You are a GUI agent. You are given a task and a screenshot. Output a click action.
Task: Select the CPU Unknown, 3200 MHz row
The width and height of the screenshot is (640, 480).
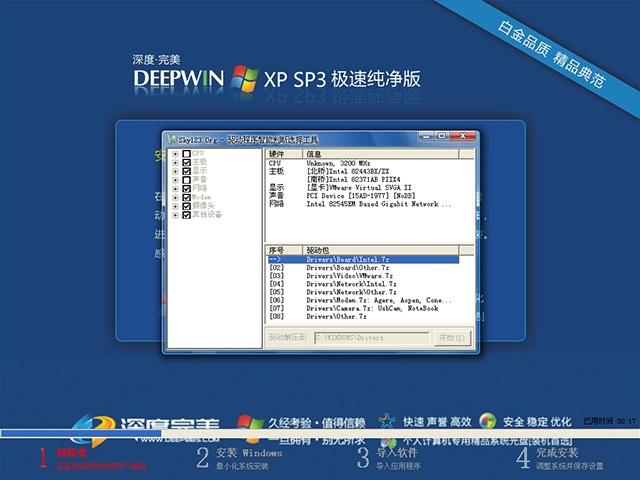pos(363,163)
